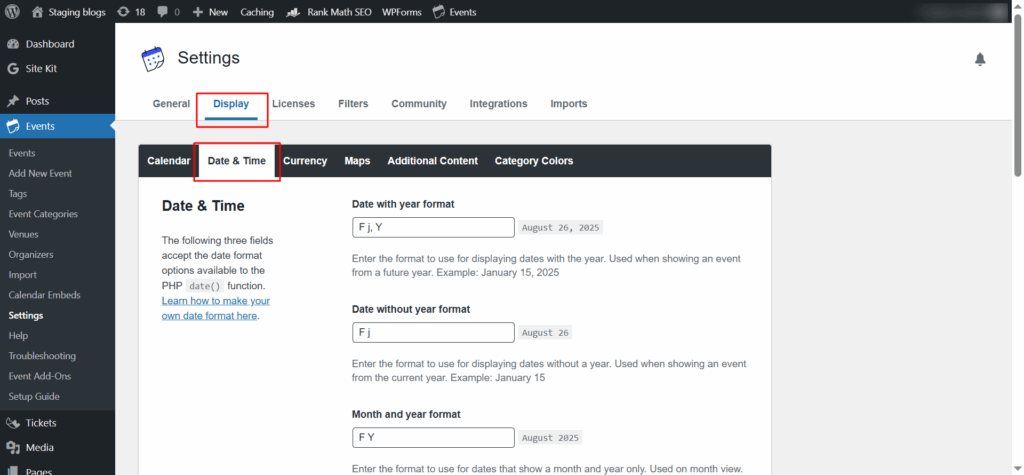Screen dimensions: 1024x475
Task: Open the comments bubble showing 0
Action: pyautogui.click(x=168, y=12)
